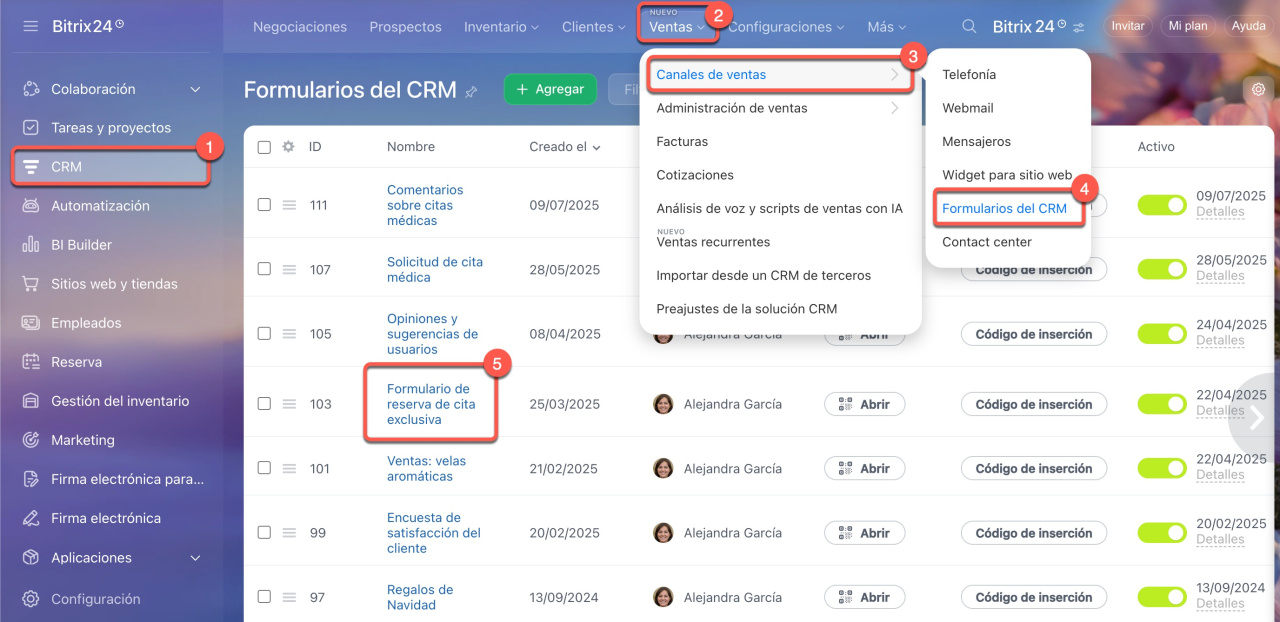The width and height of the screenshot is (1280, 622).
Task: Check the box for form ID 105
Action: pos(264,334)
